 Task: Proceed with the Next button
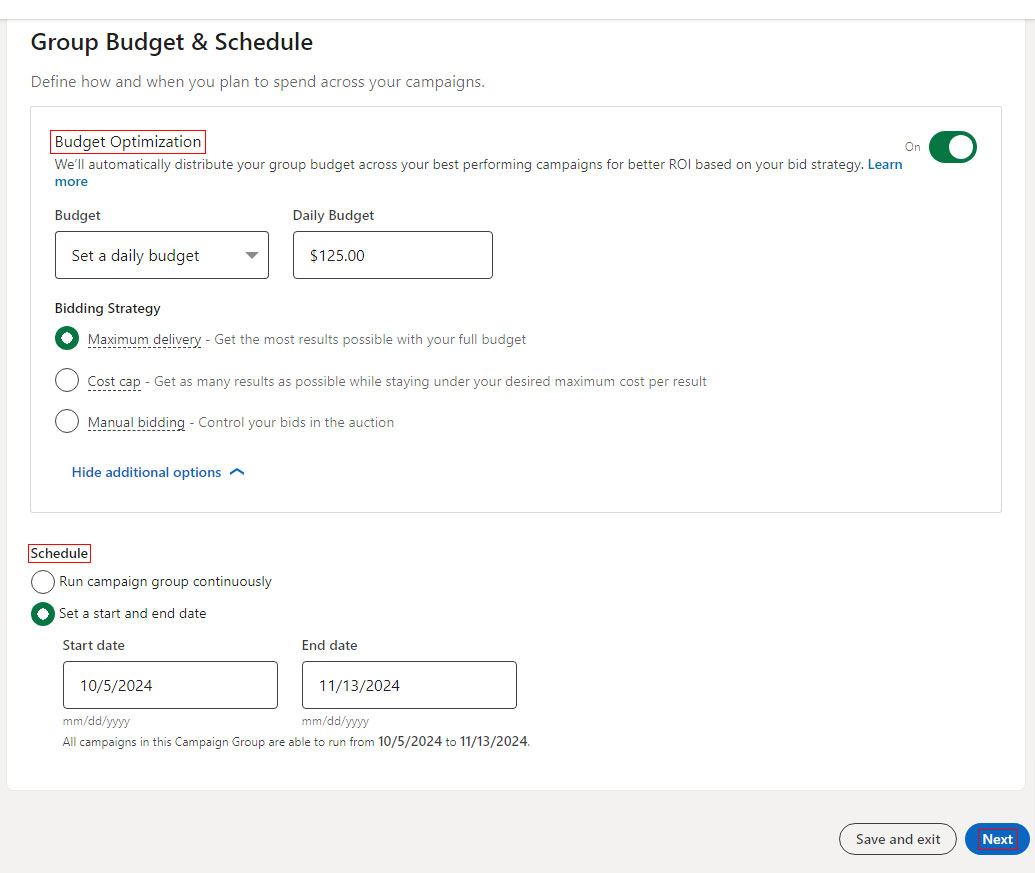(997, 839)
